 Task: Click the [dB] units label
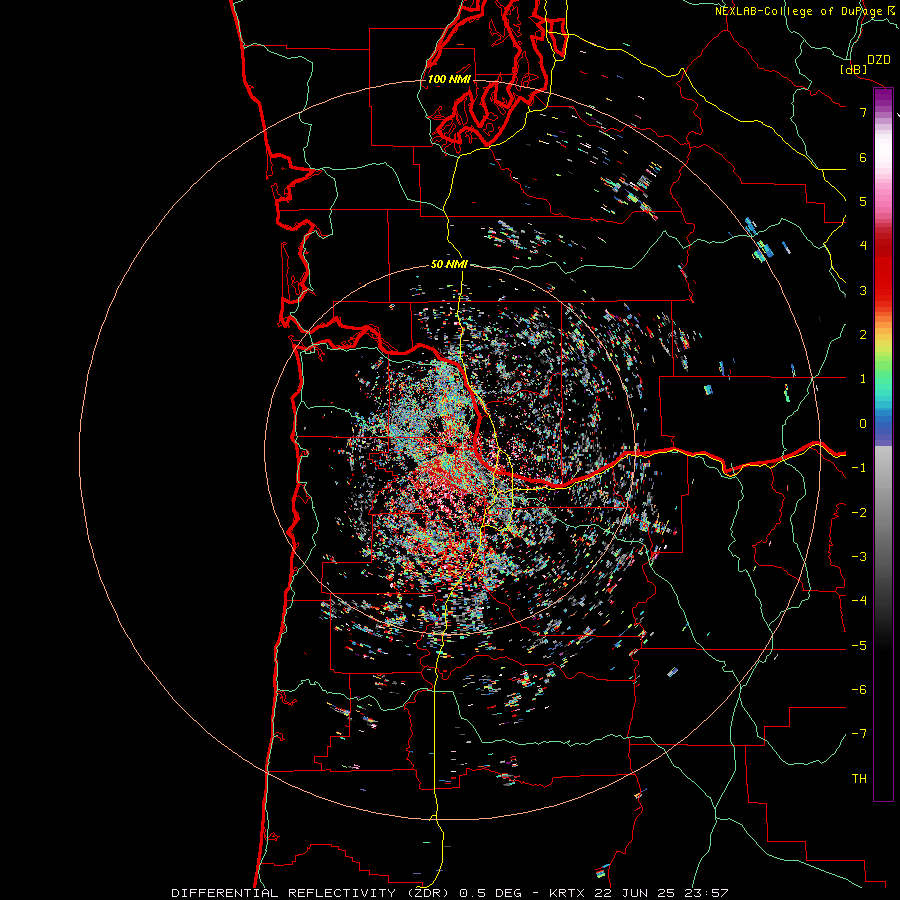click(853, 69)
